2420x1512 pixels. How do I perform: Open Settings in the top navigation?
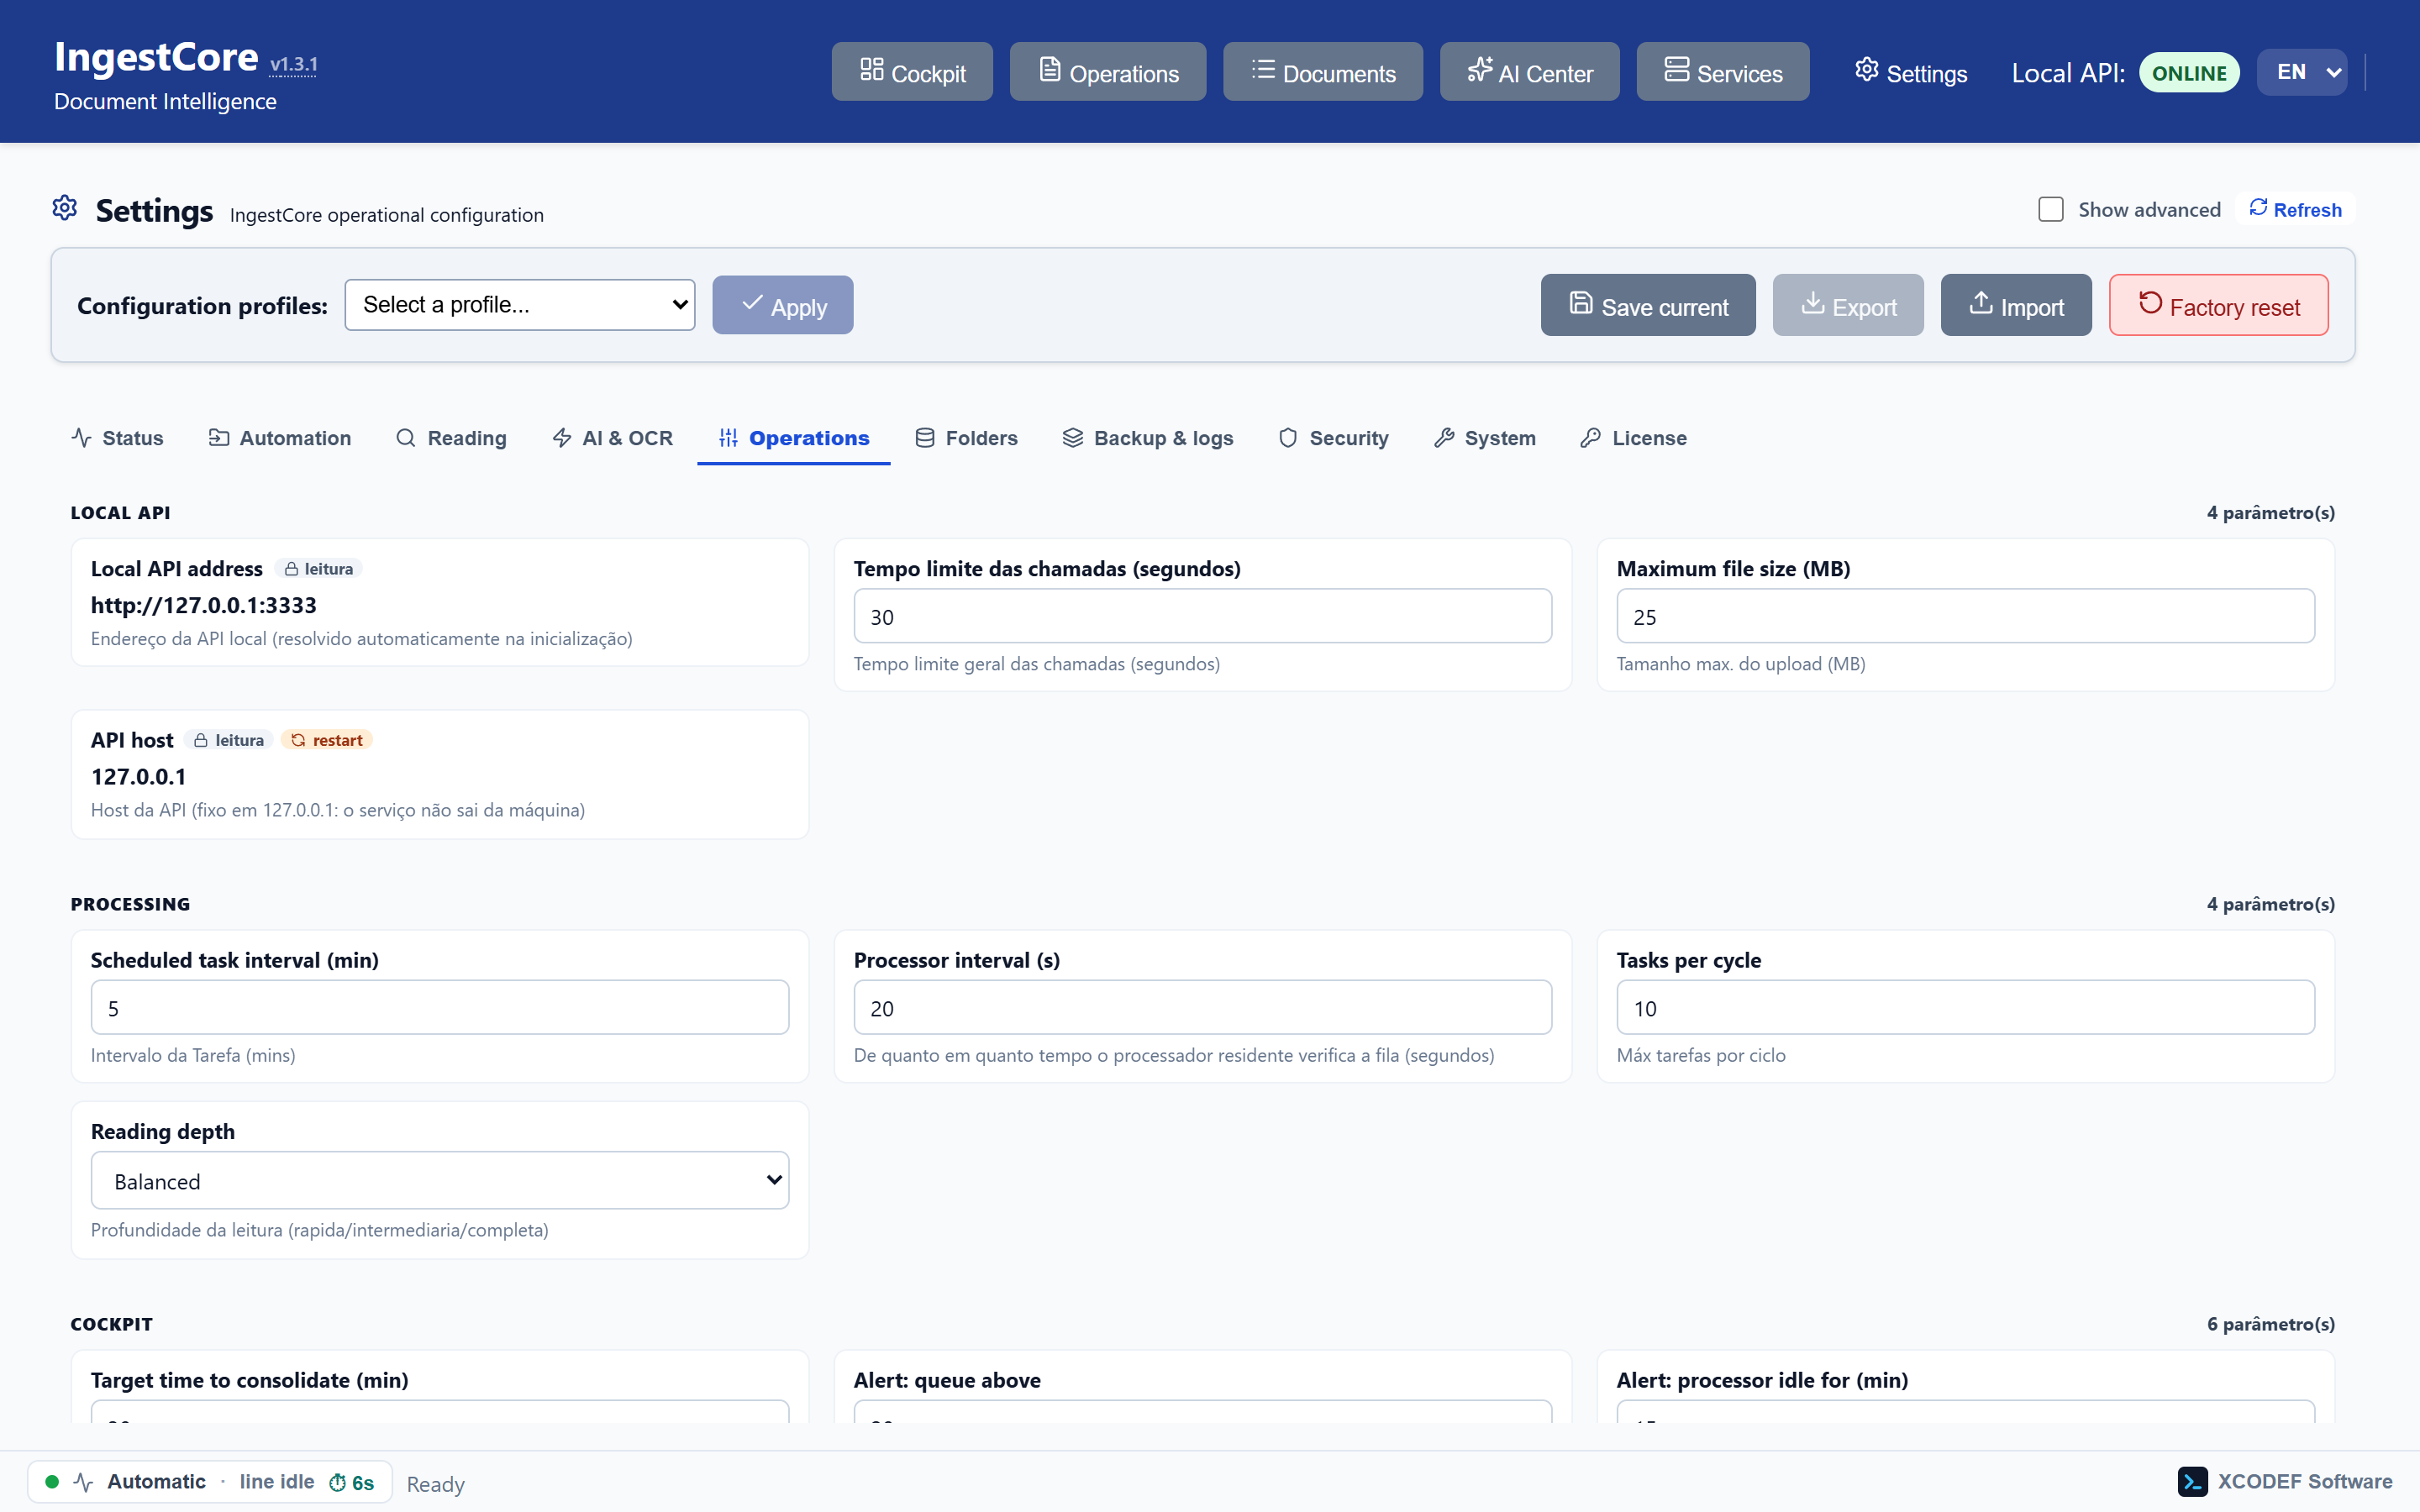1911,72
